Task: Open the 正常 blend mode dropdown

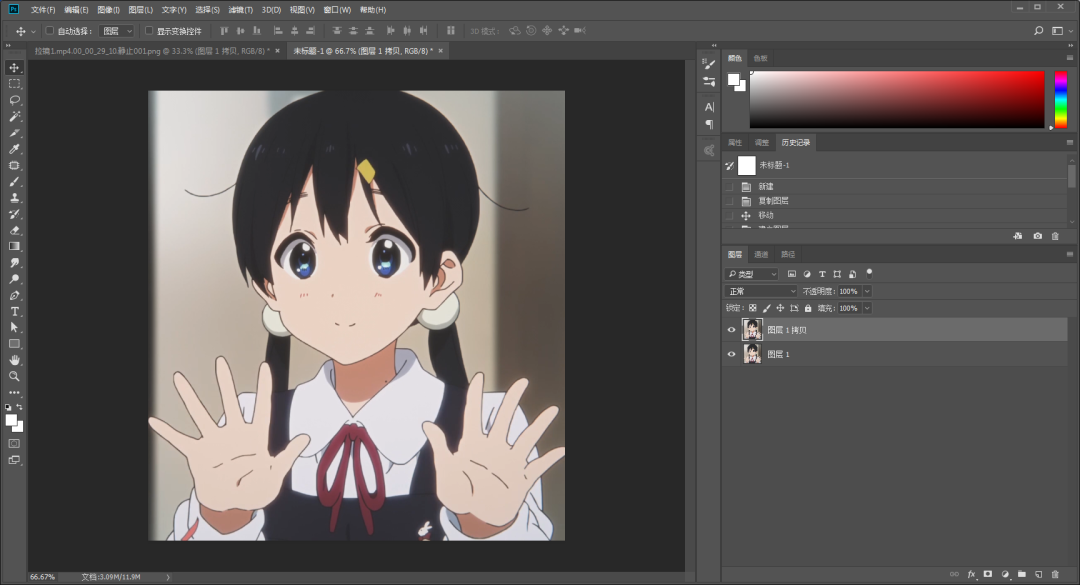Action: (761, 291)
